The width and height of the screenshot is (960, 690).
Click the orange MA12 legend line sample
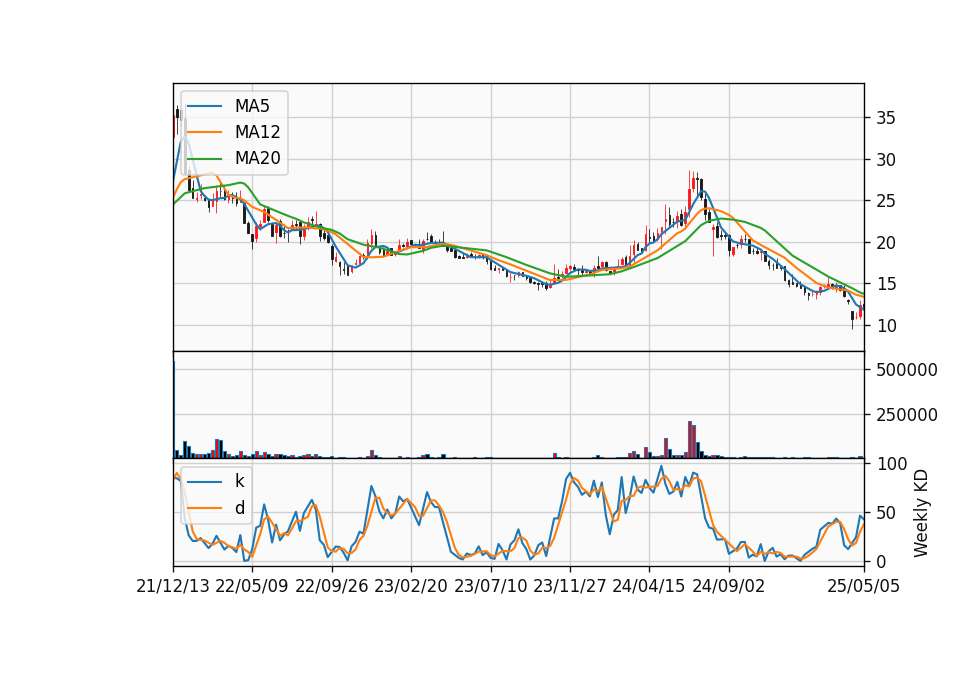coord(204,132)
